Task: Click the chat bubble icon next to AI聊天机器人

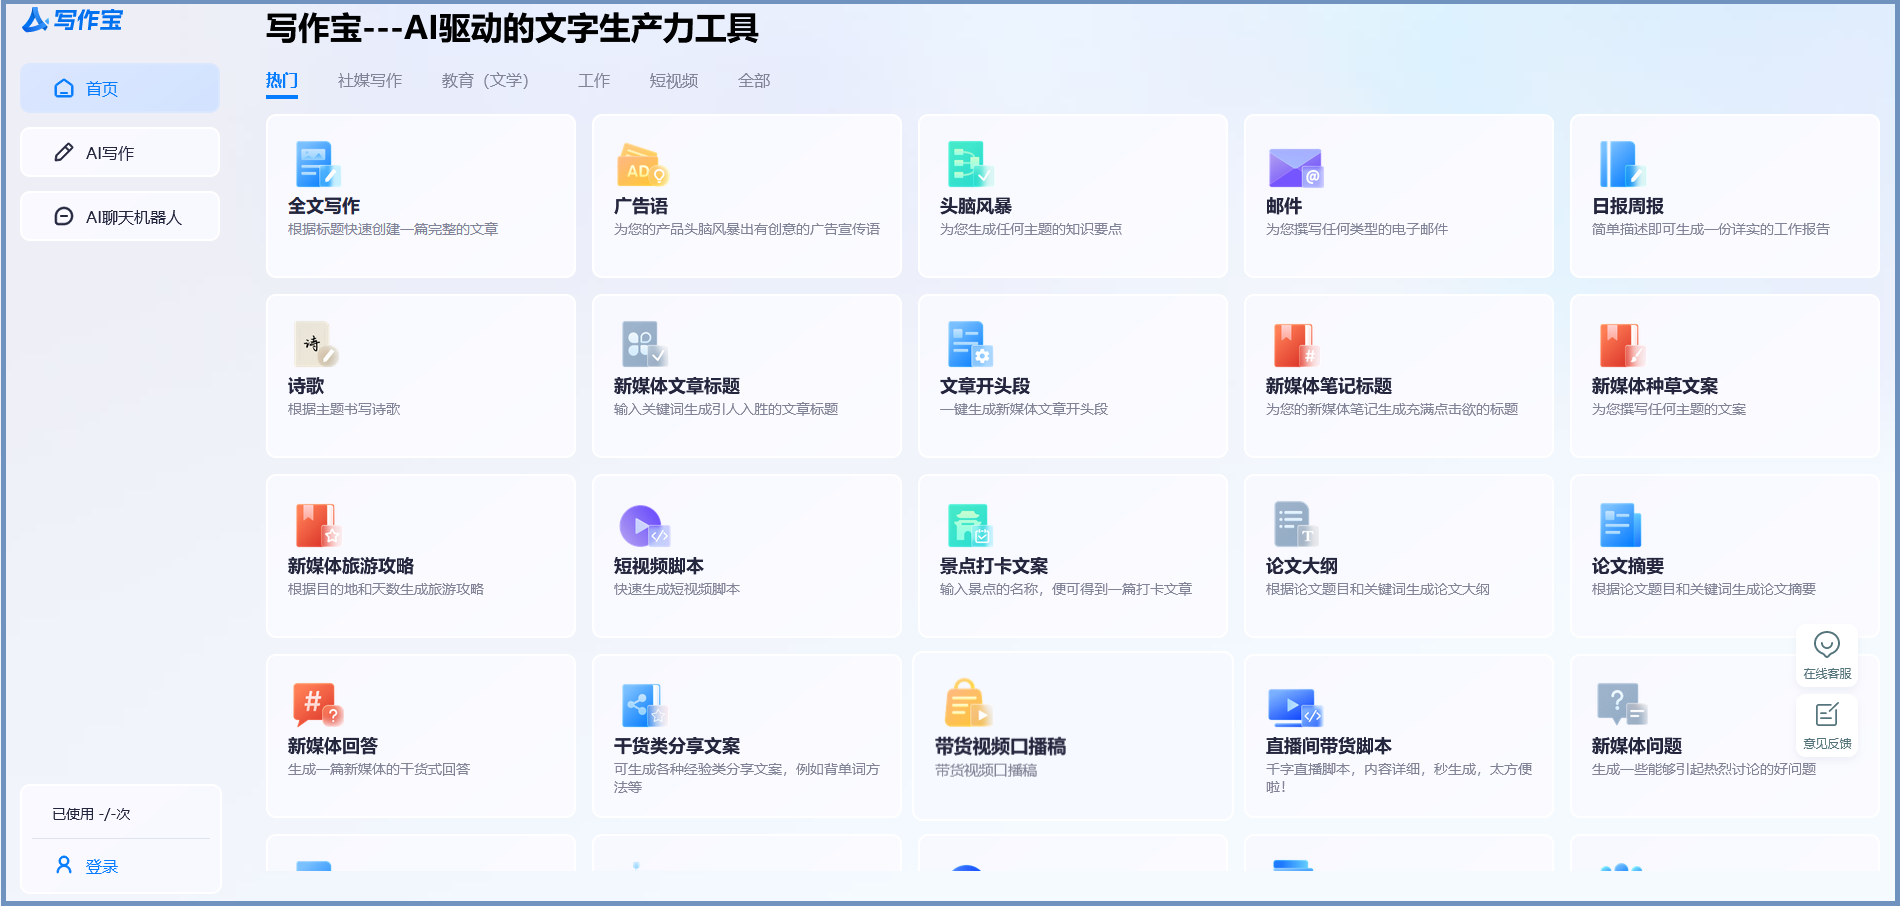Action: pos(64,216)
